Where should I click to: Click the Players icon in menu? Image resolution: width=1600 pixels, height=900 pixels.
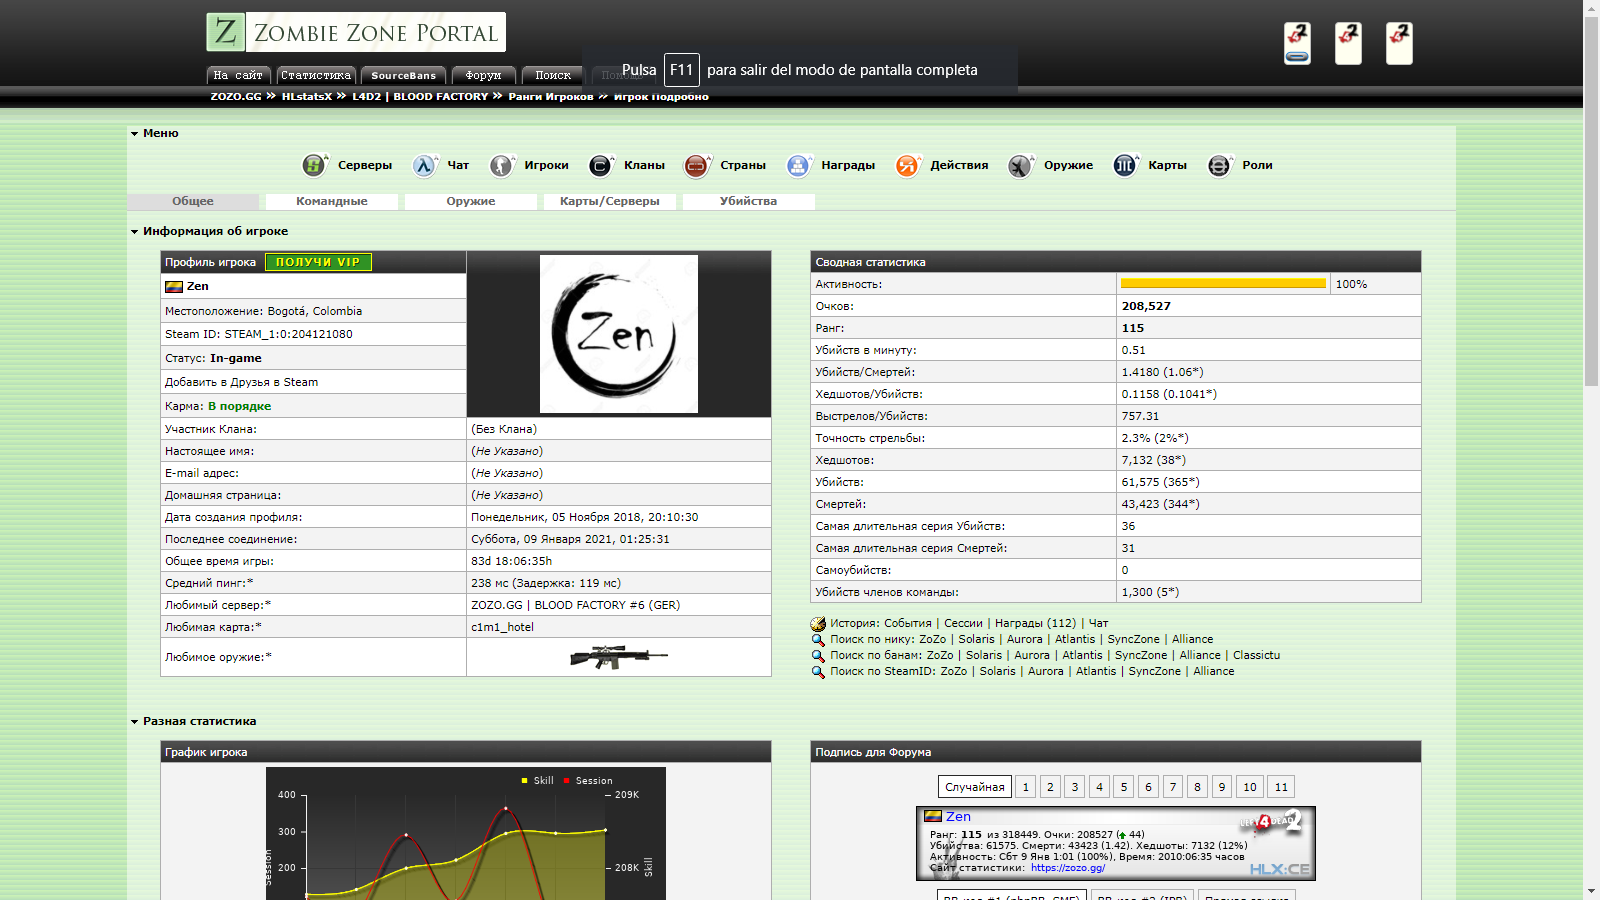(502, 165)
